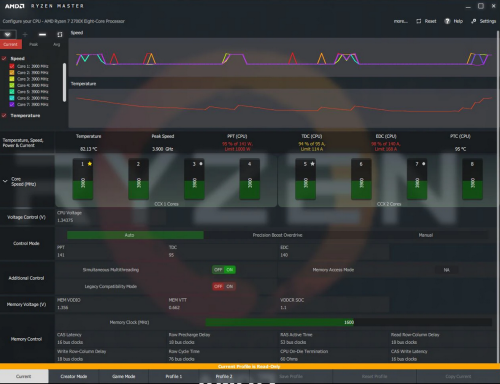This screenshot has height=384, width=500.
Task: Collapse the Core Speed (MHz) section chevron
Action: [5, 181]
